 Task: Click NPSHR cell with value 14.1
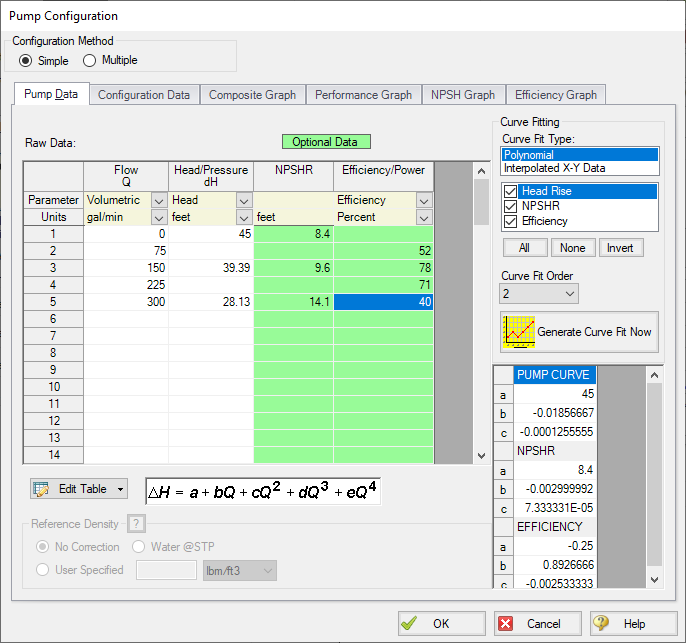click(x=293, y=302)
